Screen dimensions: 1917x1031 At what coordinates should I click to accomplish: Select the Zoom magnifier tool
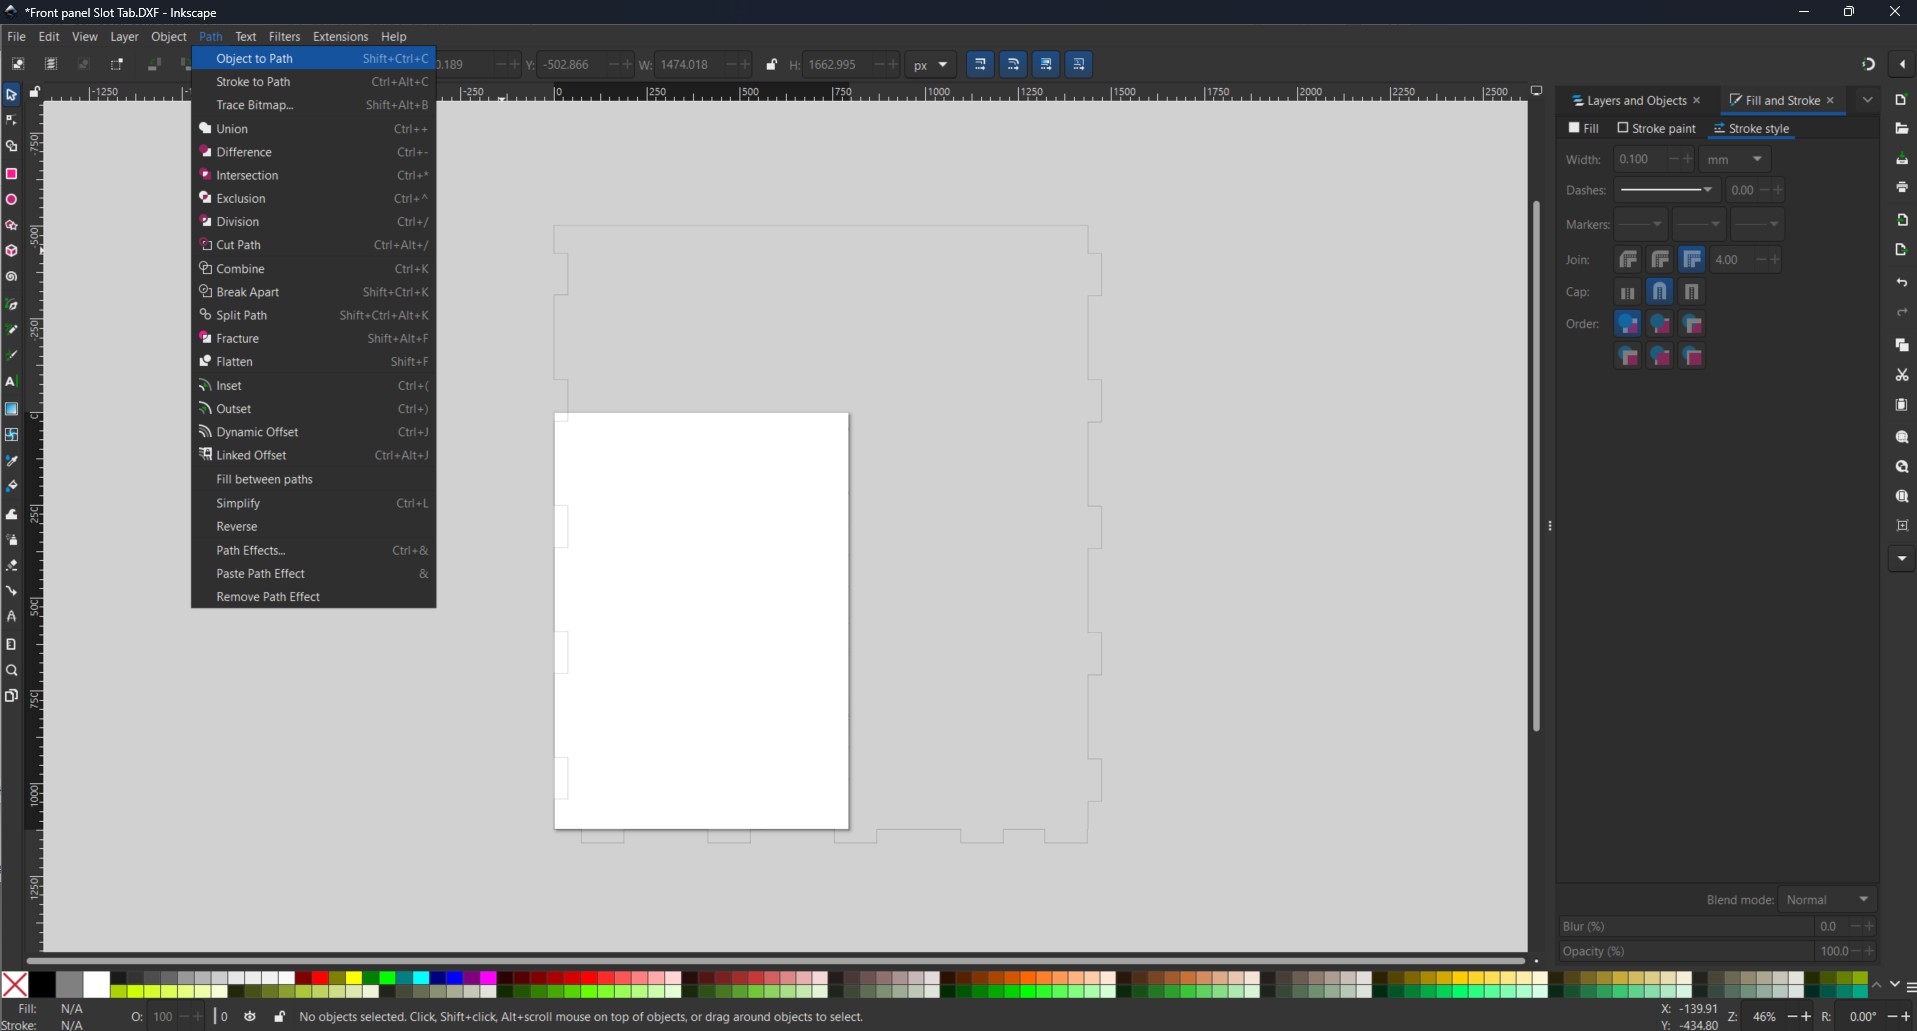[11, 670]
